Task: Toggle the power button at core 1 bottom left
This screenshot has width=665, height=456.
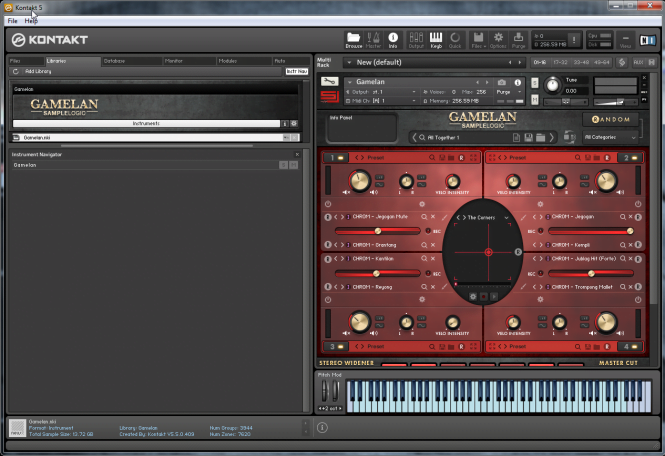Action: 328,204
